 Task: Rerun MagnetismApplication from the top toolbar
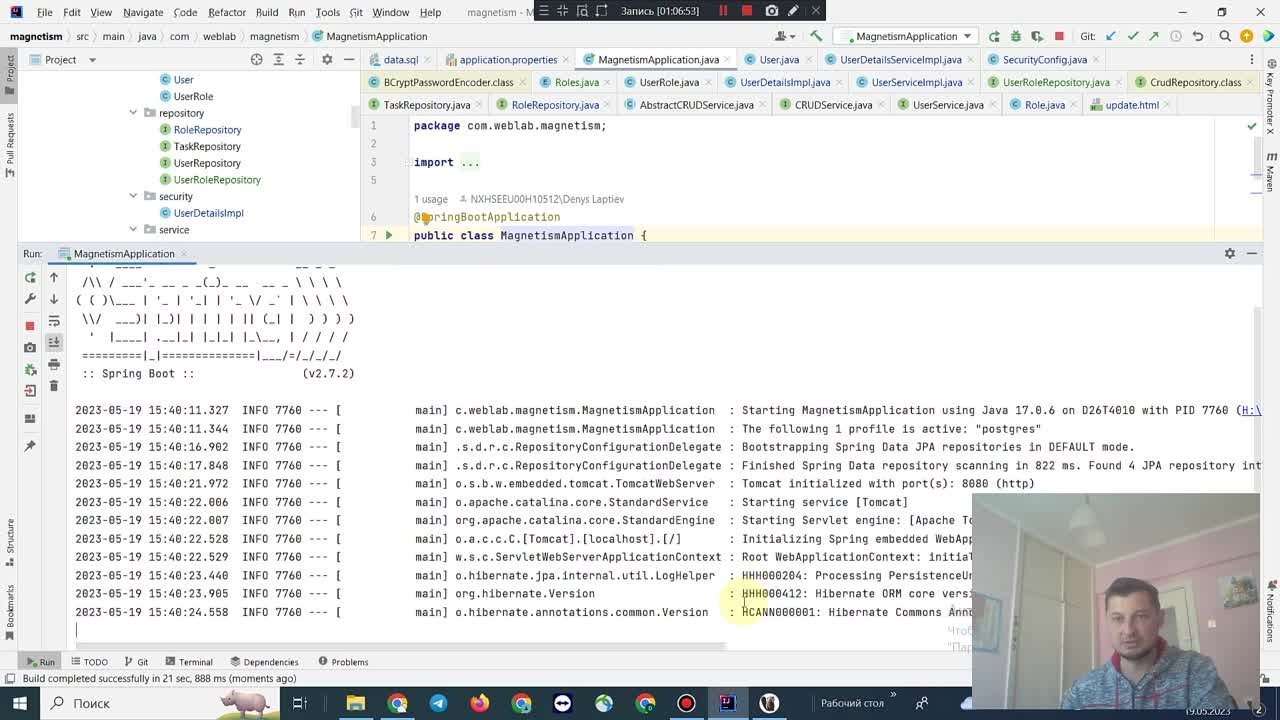(994, 36)
